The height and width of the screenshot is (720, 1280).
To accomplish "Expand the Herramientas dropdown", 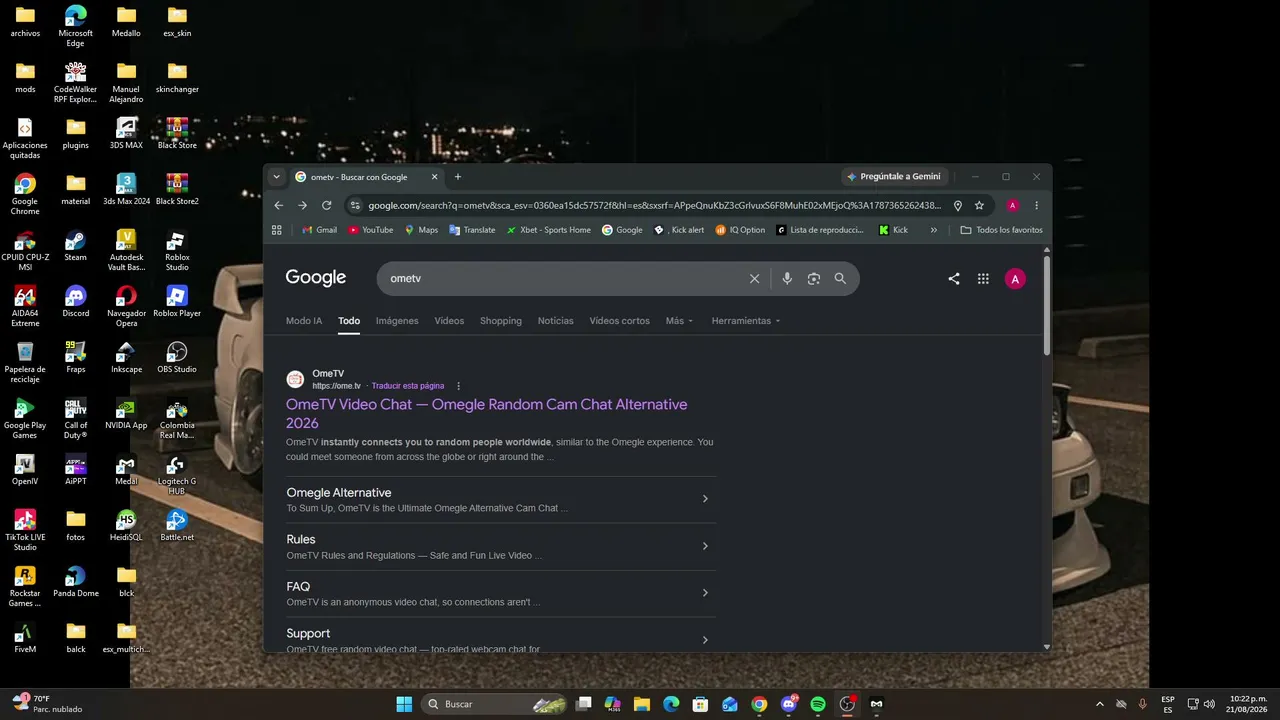I will [x=746, y=321].
